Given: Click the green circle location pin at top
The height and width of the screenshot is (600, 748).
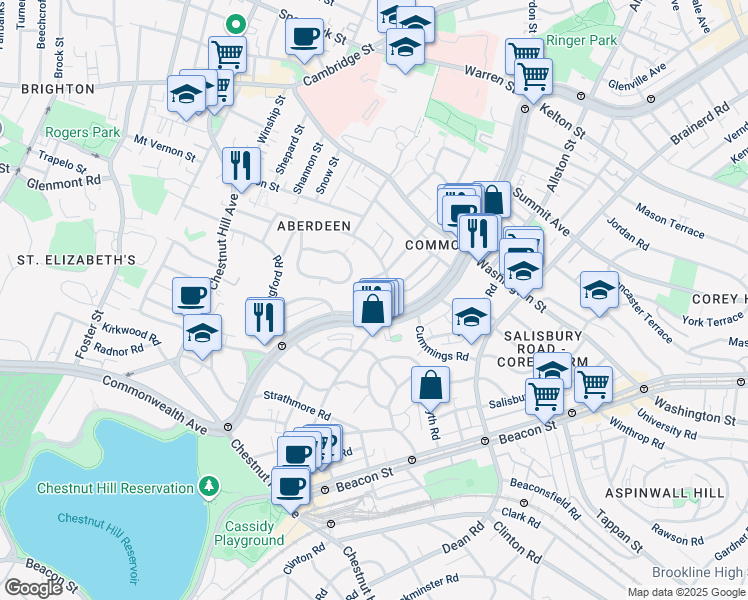Looking at the screenshot, I should pos(236,24).
